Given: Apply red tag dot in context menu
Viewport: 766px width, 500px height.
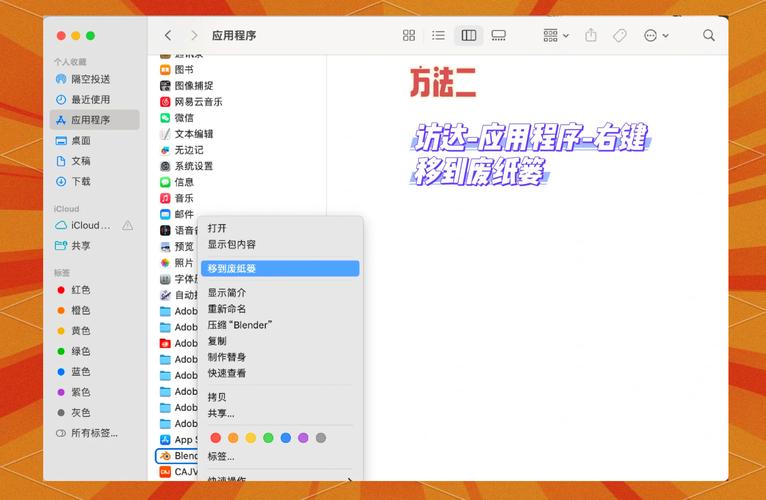Looking at the screenshot, I should click(215, 438).
